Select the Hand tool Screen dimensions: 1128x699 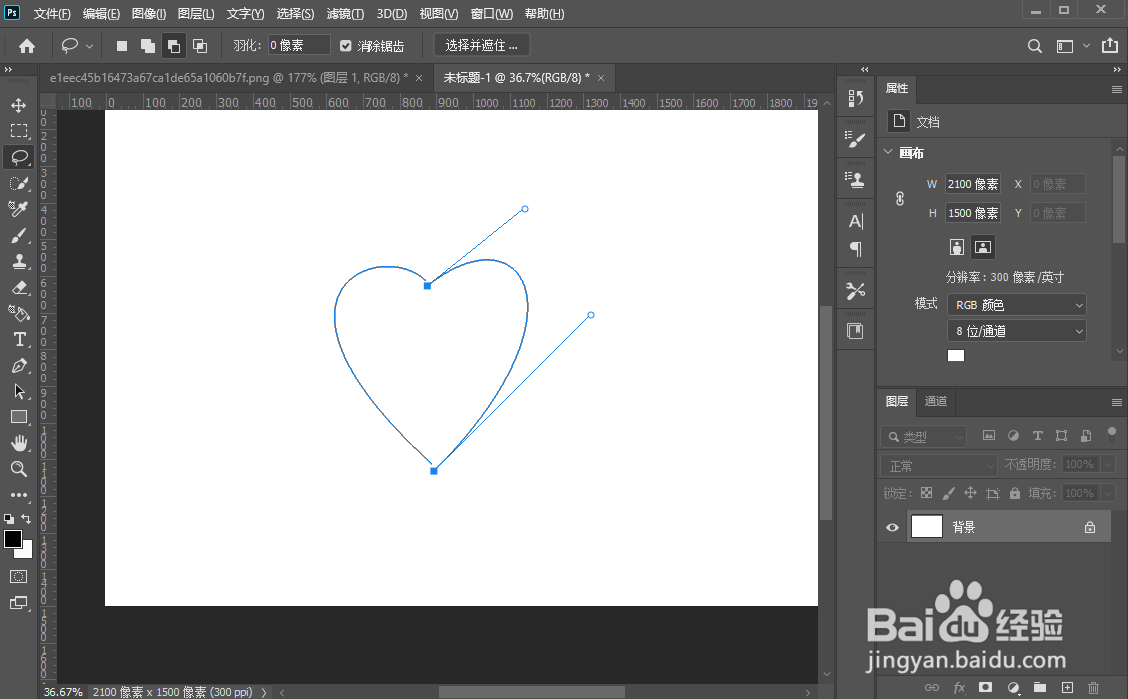coord(19,443)
